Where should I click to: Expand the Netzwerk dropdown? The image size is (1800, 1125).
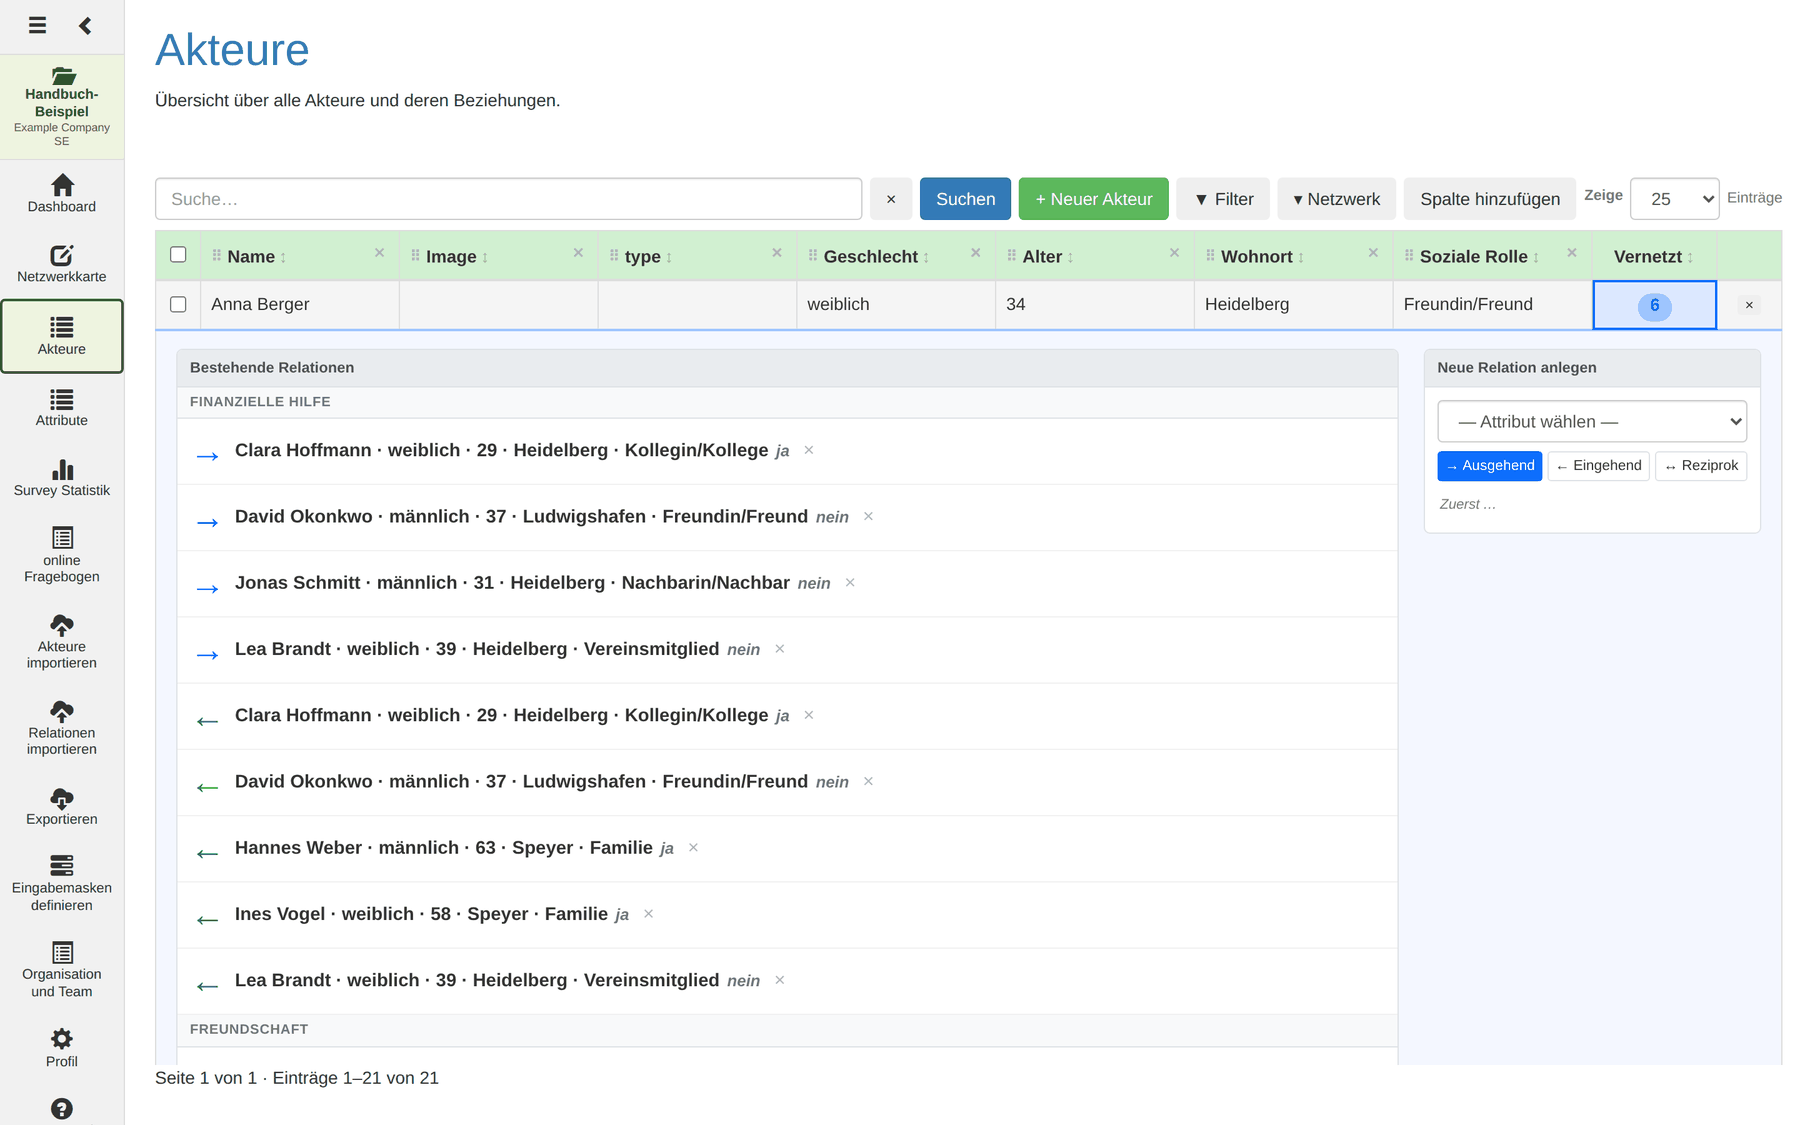1337,199
